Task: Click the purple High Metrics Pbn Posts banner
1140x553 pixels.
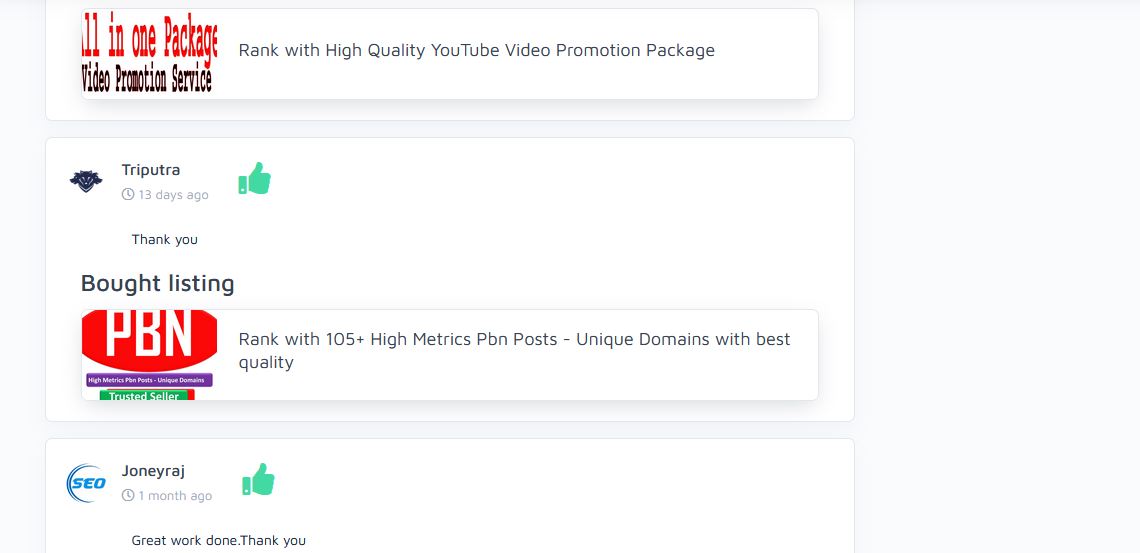Action: 149,380
